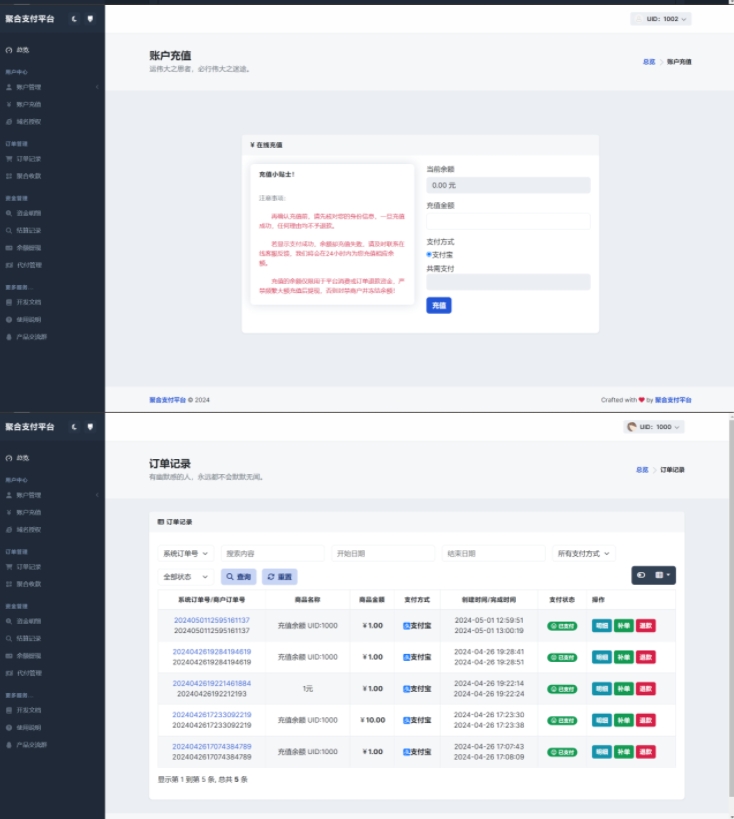Open the 全部状态 status dropdown
The image size is (734, 819).
(x=185, y=577)
